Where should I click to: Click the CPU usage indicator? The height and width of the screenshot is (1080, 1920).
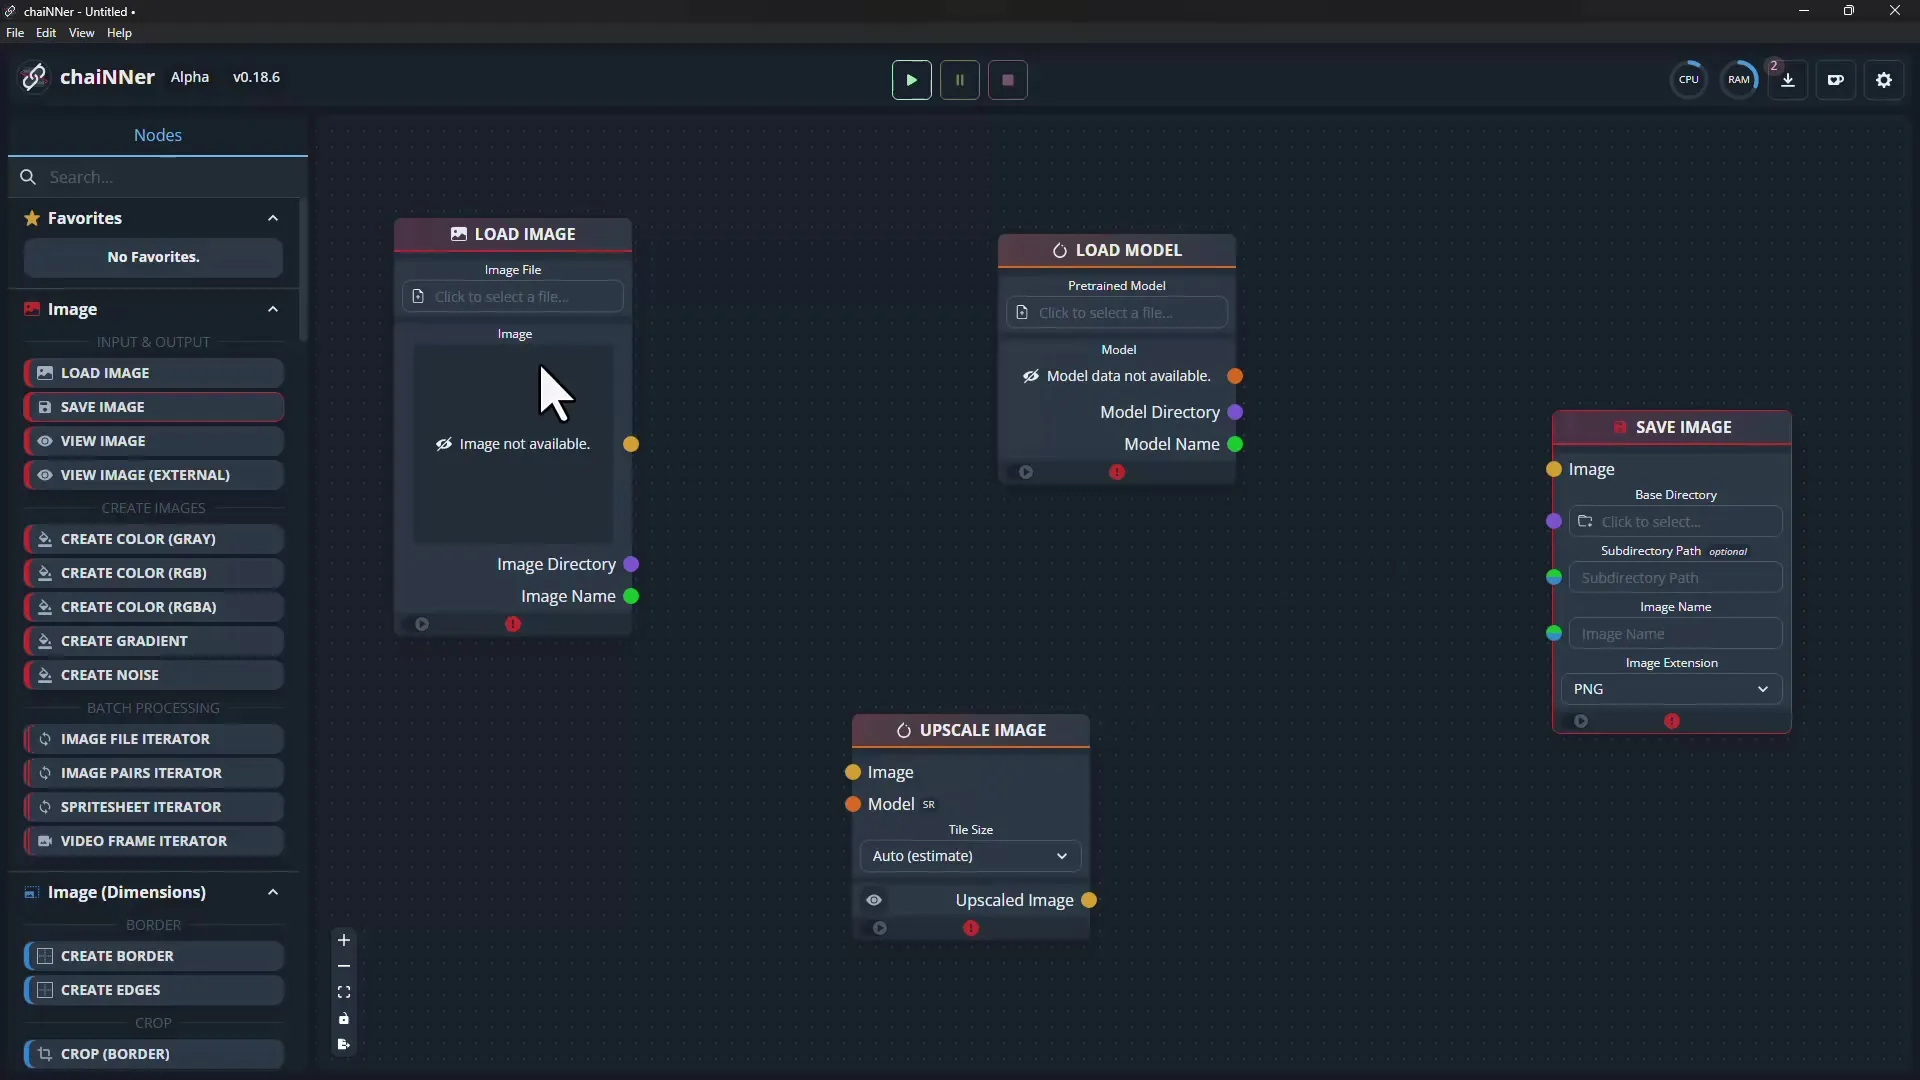coord(1689,80)
